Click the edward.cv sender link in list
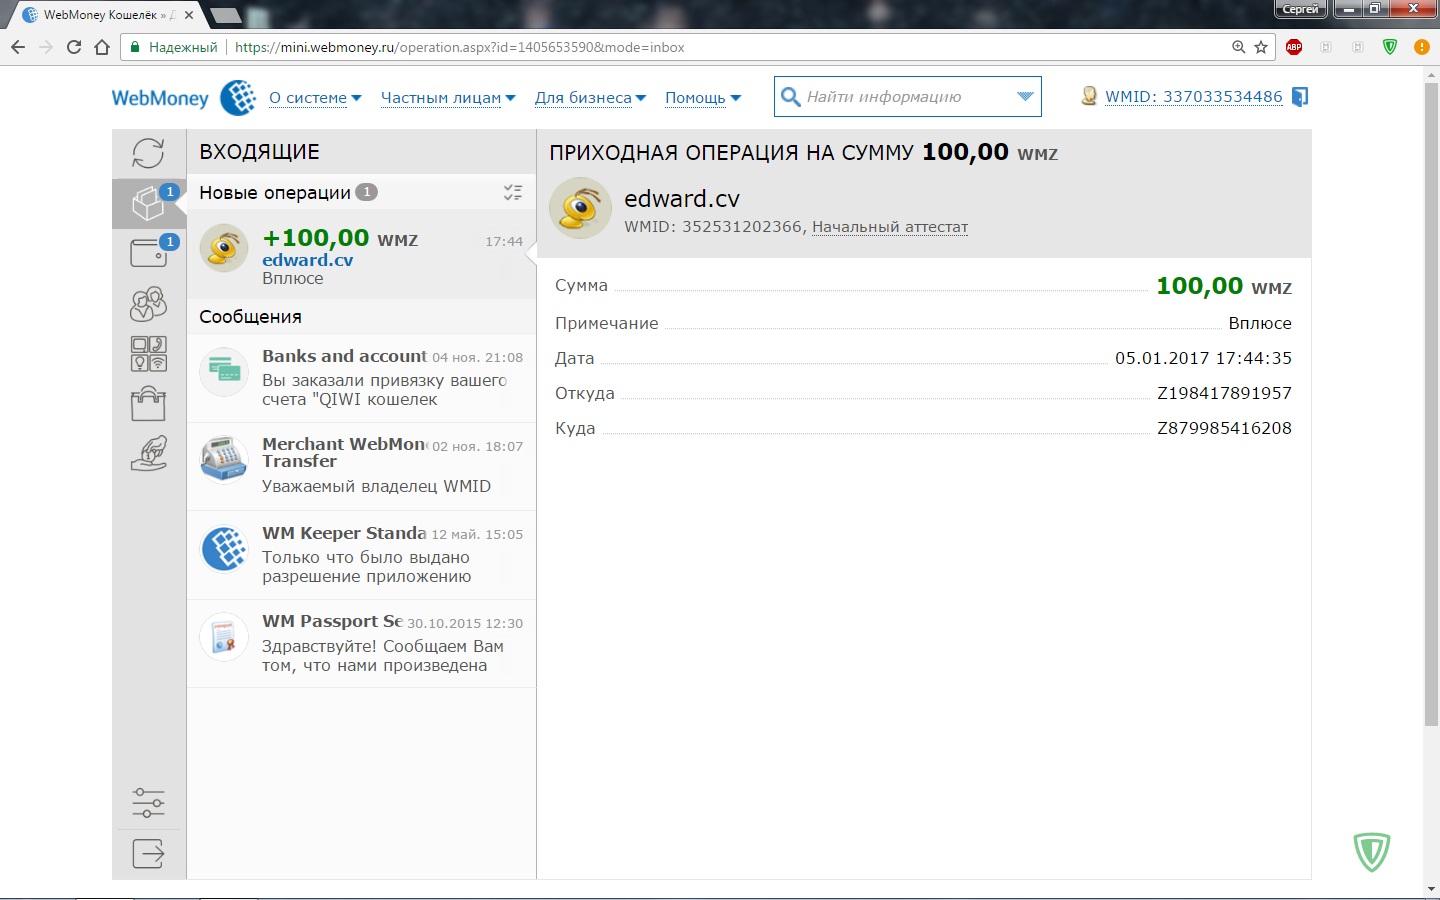 [x=308, y=260]
